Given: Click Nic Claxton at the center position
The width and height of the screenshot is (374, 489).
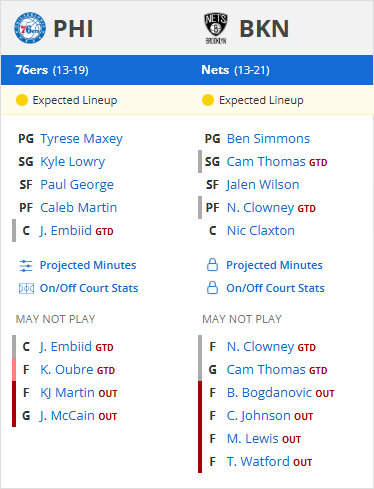Looking at the screenshot, I should click(x=261, y=231).
